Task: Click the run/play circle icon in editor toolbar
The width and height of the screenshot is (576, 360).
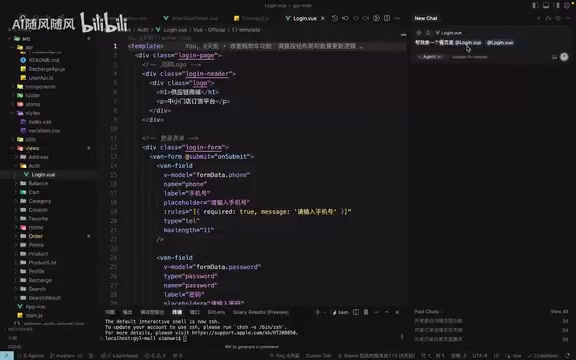Action: (376, 18)
